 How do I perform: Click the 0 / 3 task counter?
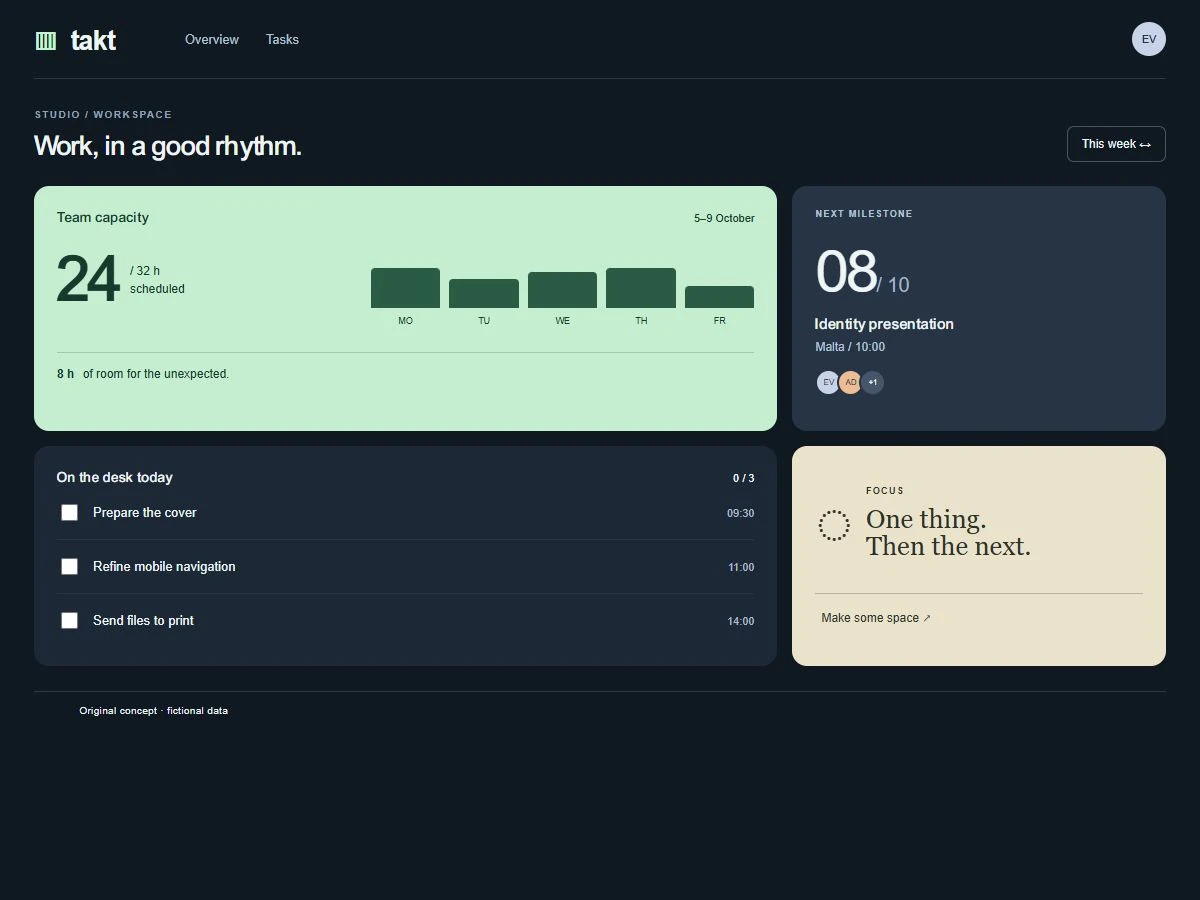point(744,478)
